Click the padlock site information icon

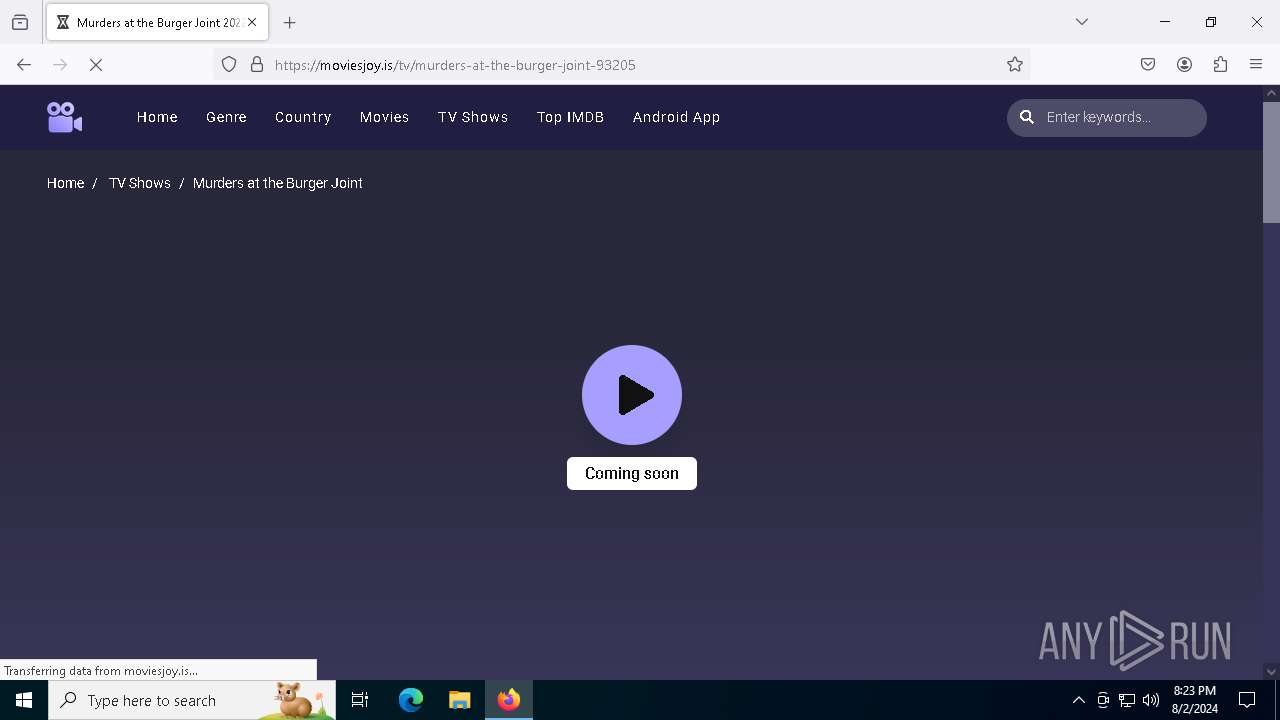point(257,65)
